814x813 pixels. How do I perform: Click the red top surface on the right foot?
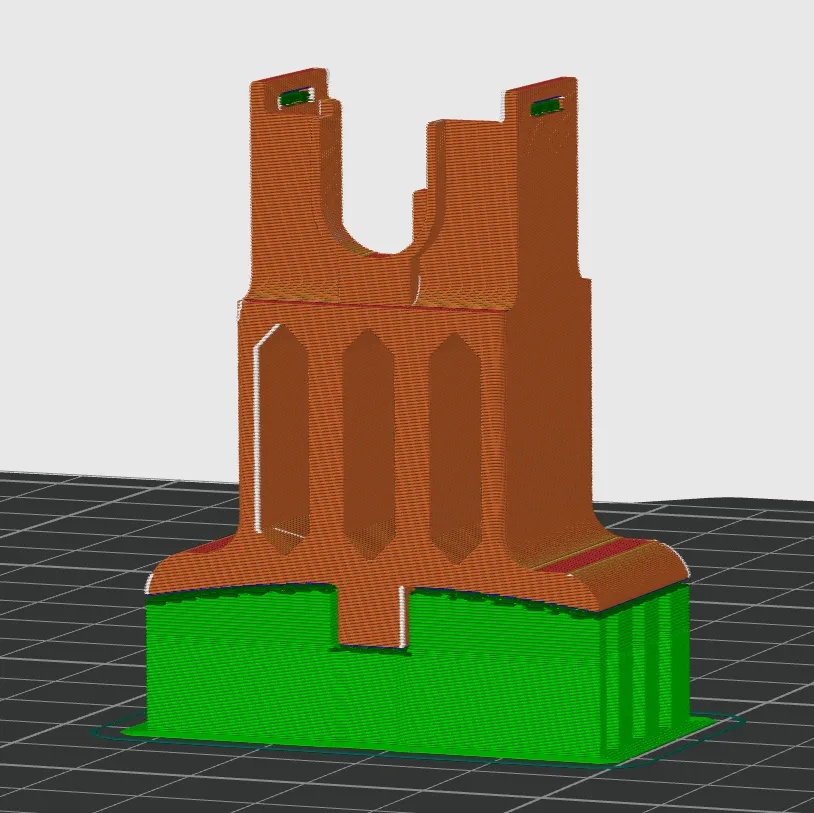click(587, 557)
